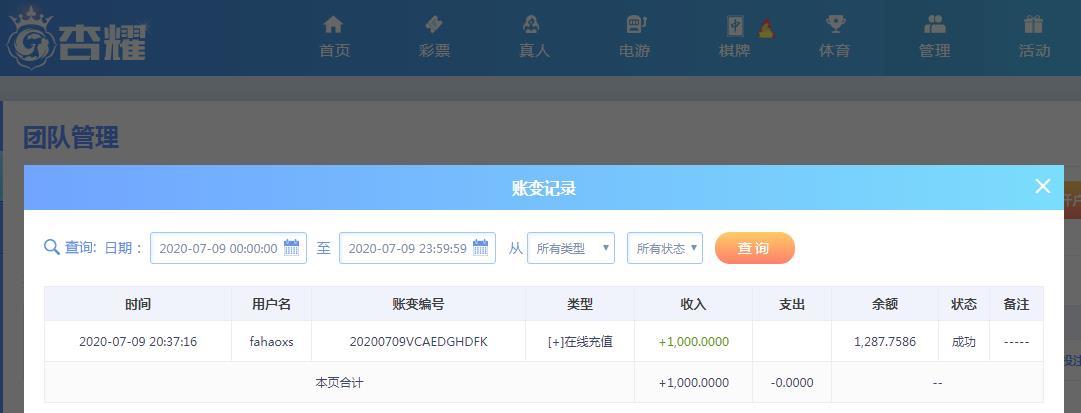Click the management people icon 管理

(x=934, y=25)
